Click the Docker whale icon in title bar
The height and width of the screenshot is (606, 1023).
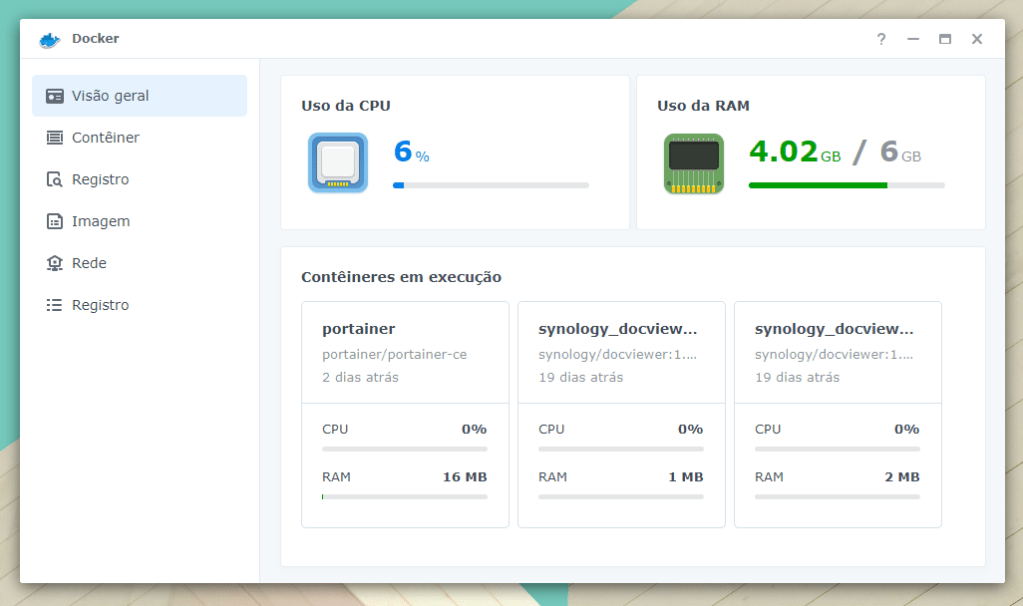tap(50, 39)
